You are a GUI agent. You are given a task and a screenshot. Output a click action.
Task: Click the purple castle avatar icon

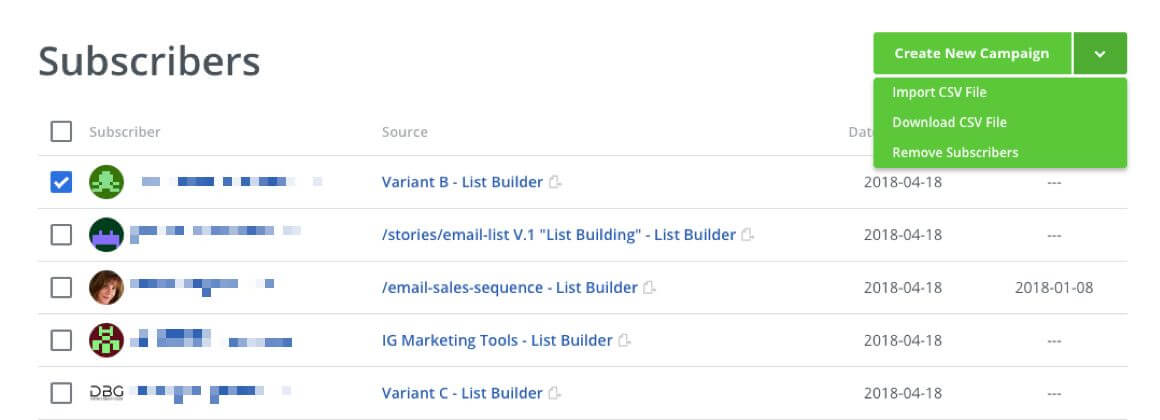[107, 234]
